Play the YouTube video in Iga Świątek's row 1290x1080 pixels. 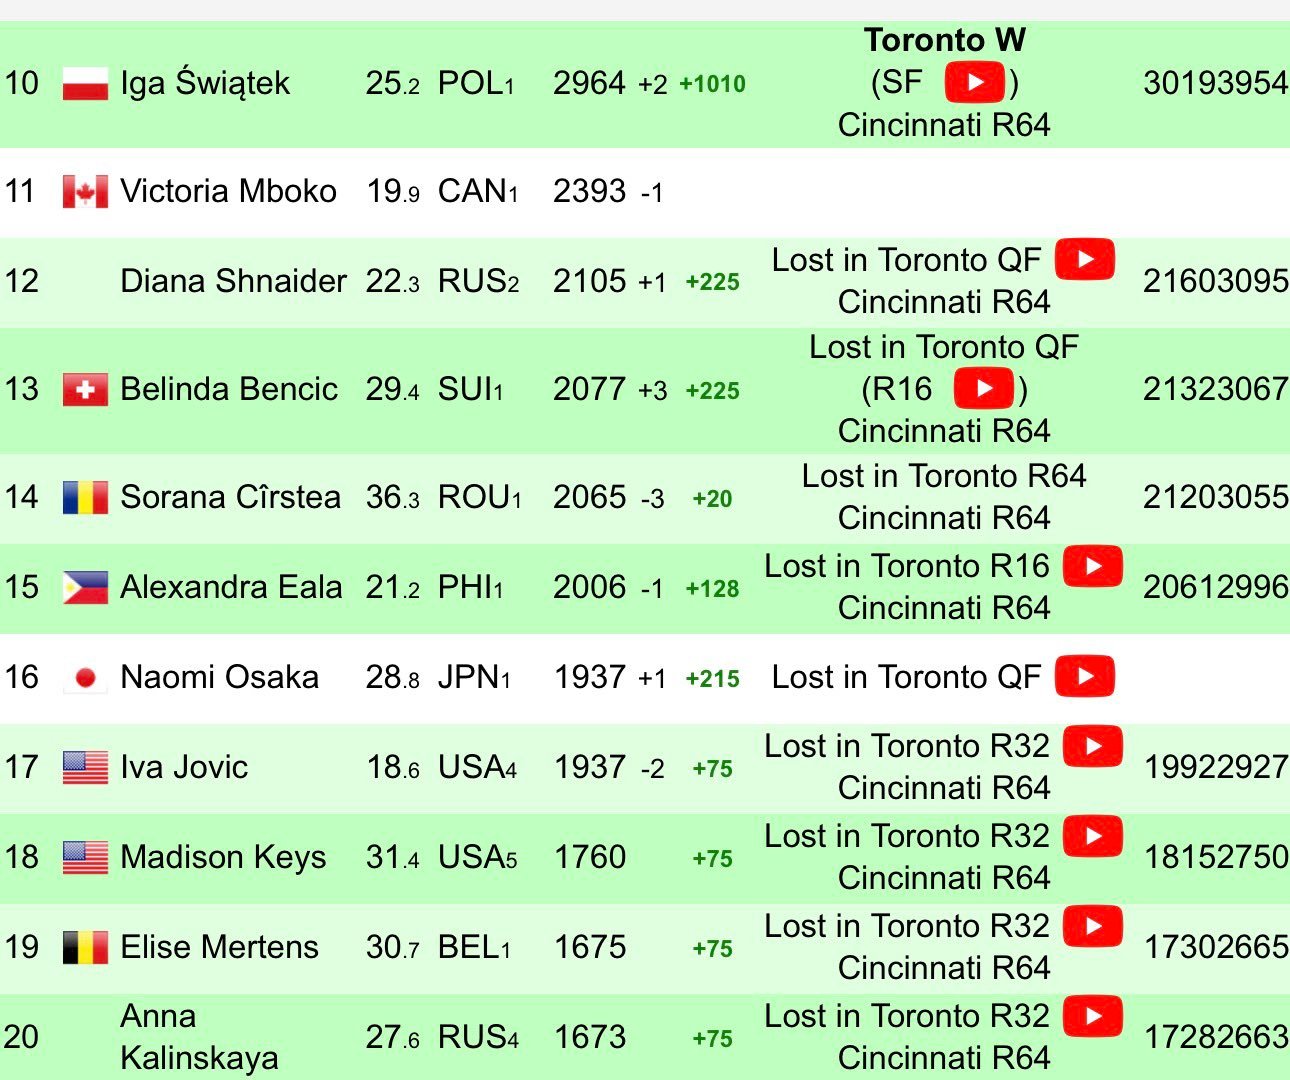point(975,82)
